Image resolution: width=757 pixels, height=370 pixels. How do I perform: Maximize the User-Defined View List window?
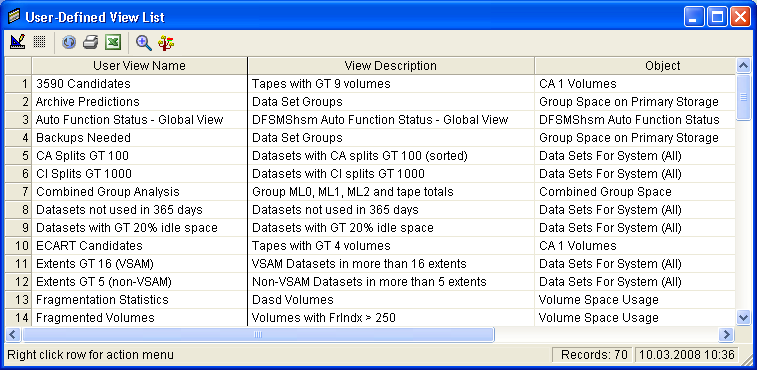click(x=717, y=18)
